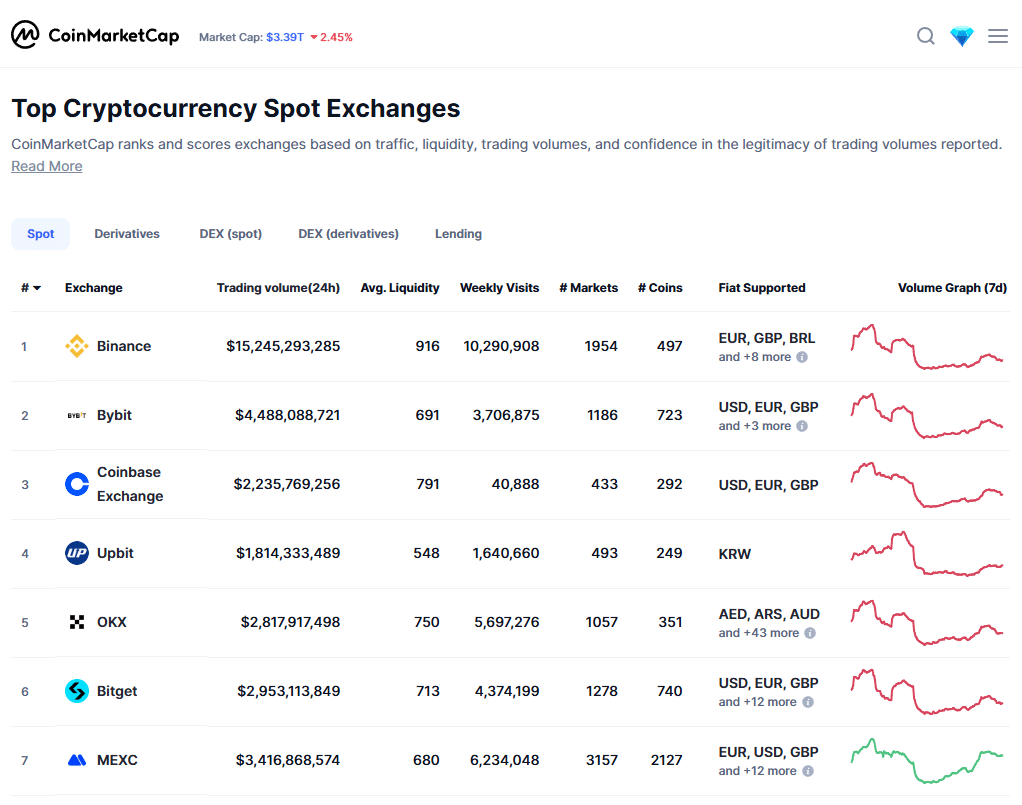This screenshot has height=805, width=1022.
Task: Sort by Trading volume(24h) header
Action: point(278,288)
